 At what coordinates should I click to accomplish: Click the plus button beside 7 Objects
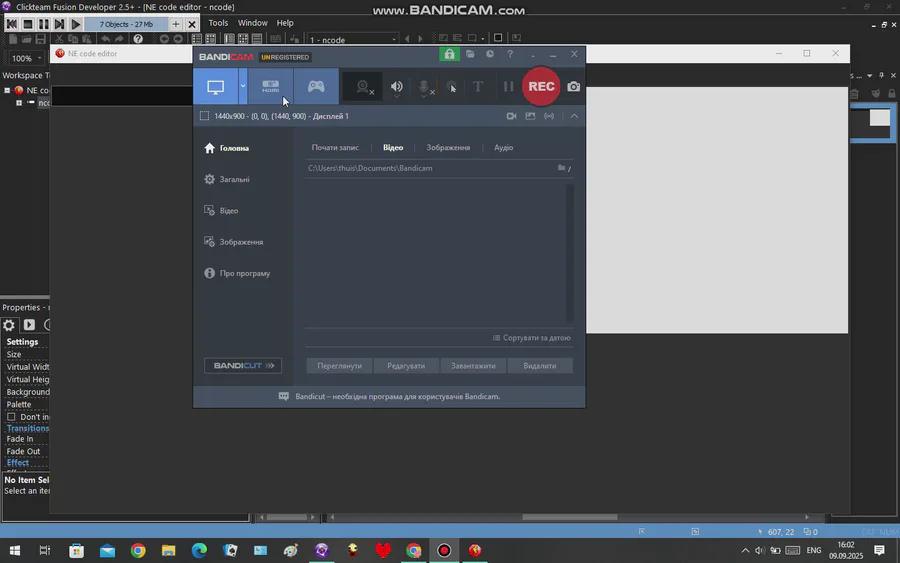(x=176, y=24)
